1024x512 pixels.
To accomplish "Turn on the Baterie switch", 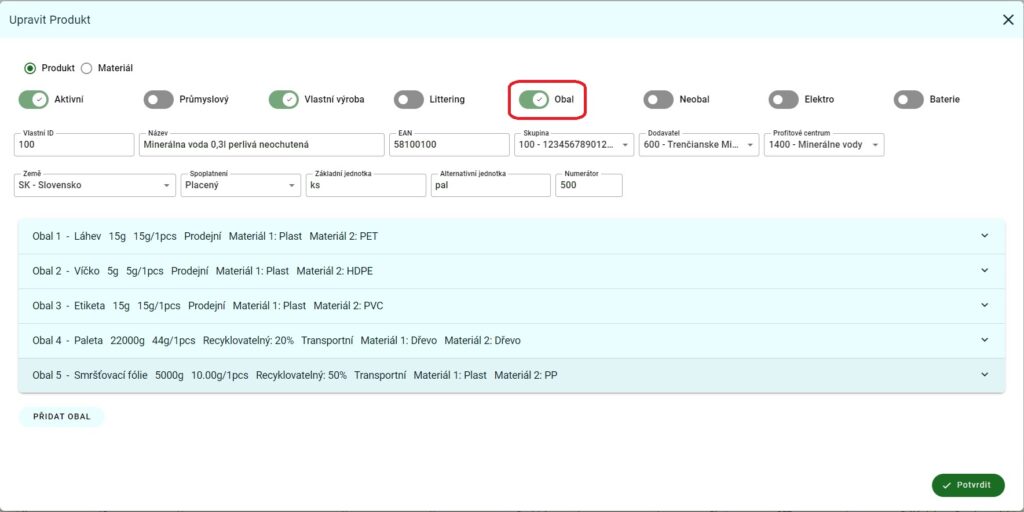I will (x=908, y=100).
